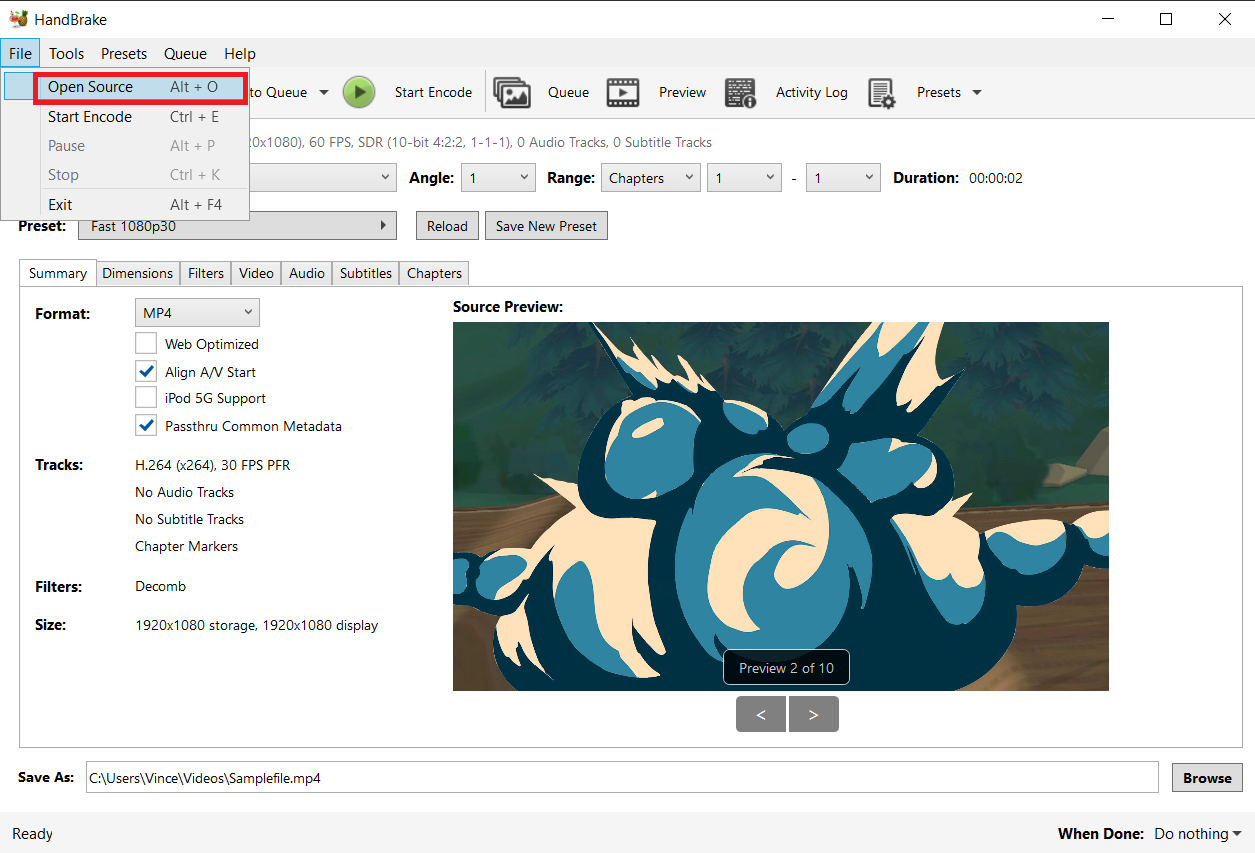Viewport: 1255px width, 853px height.
Task: Open the Activity Log icon
Action: tap(740, 92)
